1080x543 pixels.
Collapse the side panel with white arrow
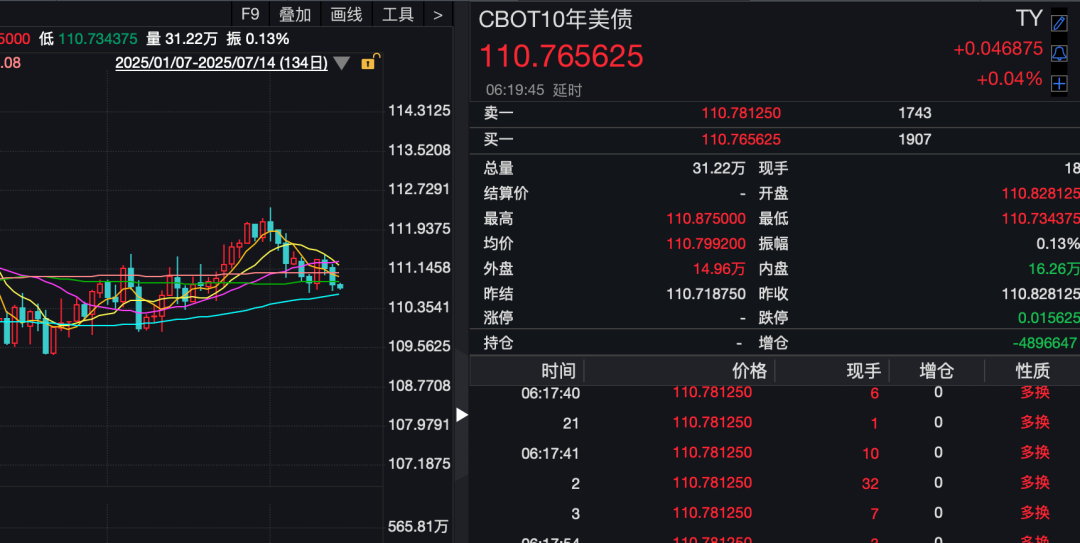coord(461,414)
